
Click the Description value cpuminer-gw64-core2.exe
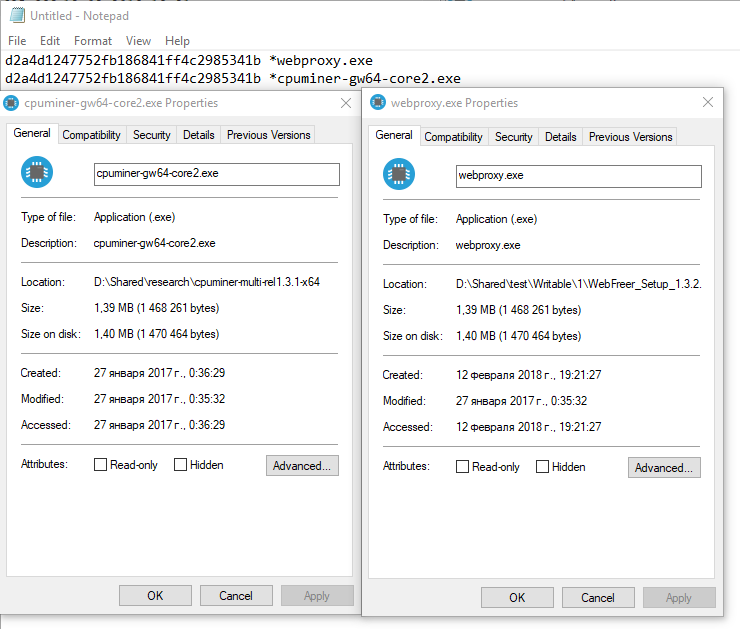pos(154,243)
